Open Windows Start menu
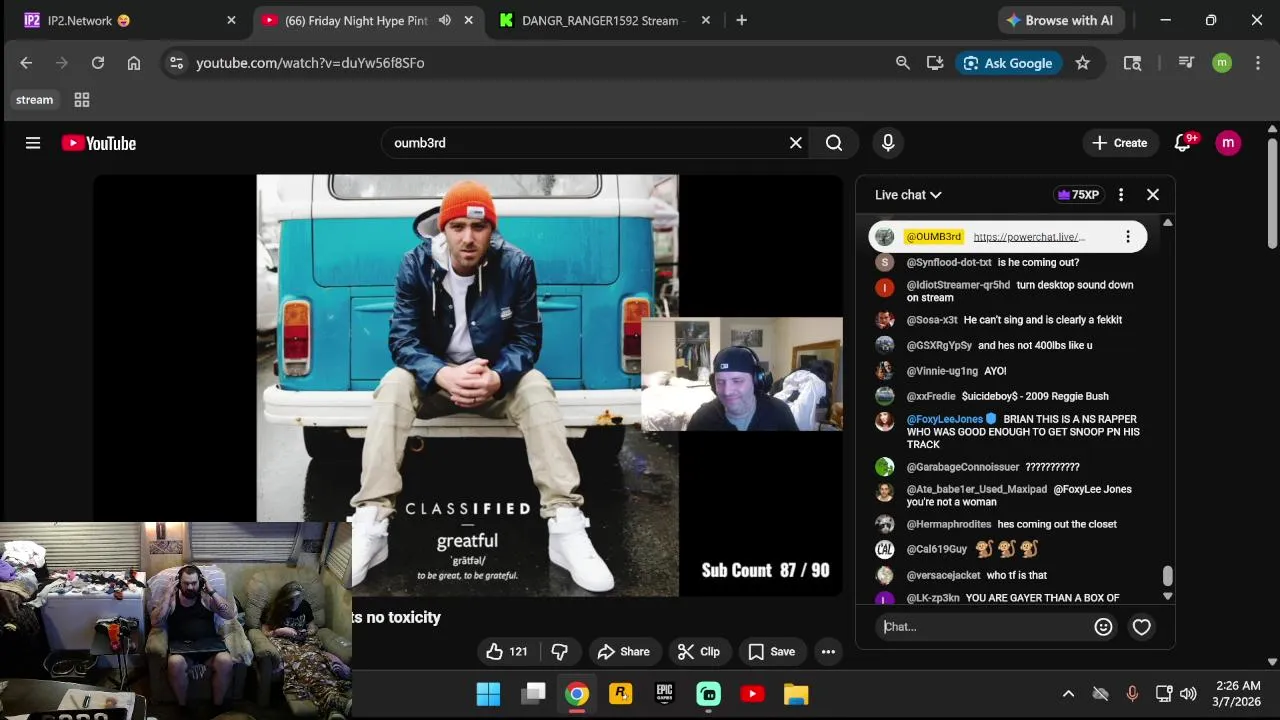Viewport: 1280px width, 720px height. click(488, 694)
